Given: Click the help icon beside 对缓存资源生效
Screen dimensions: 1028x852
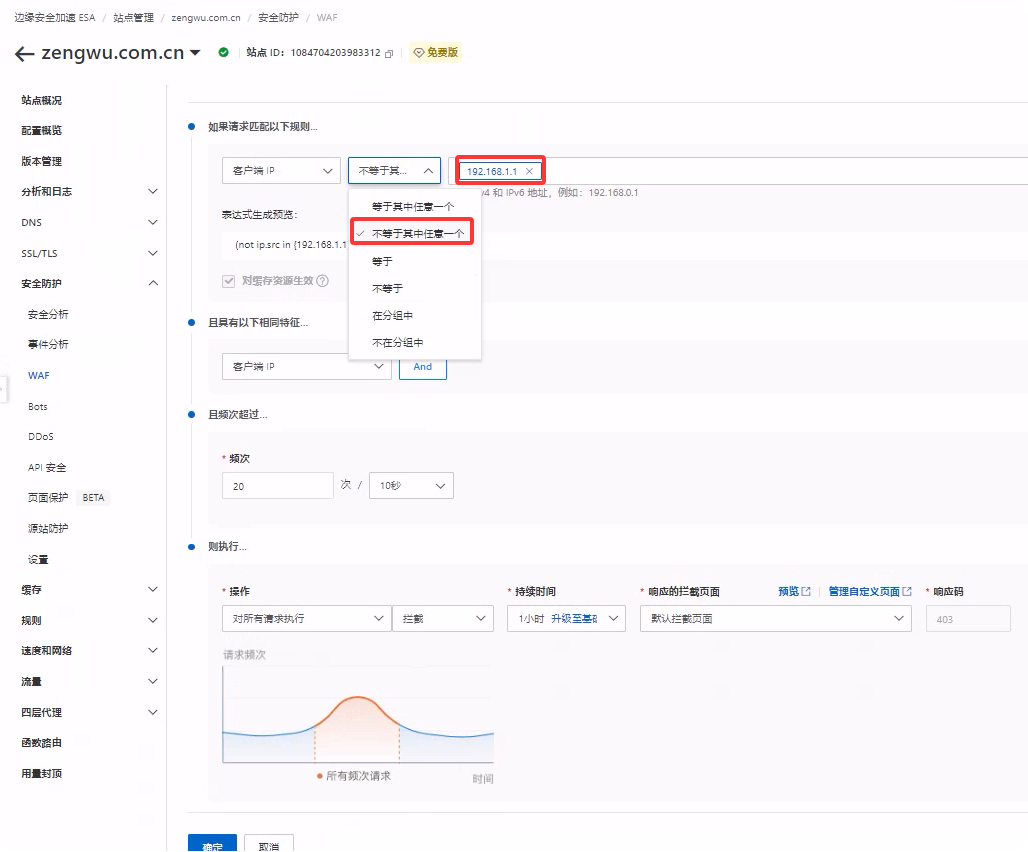Looking at the screenshot, I should (323, 281).
